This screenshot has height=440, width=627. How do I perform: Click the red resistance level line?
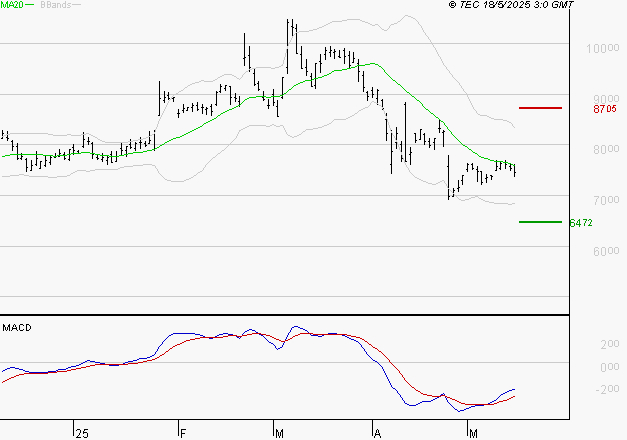point(540,108)
